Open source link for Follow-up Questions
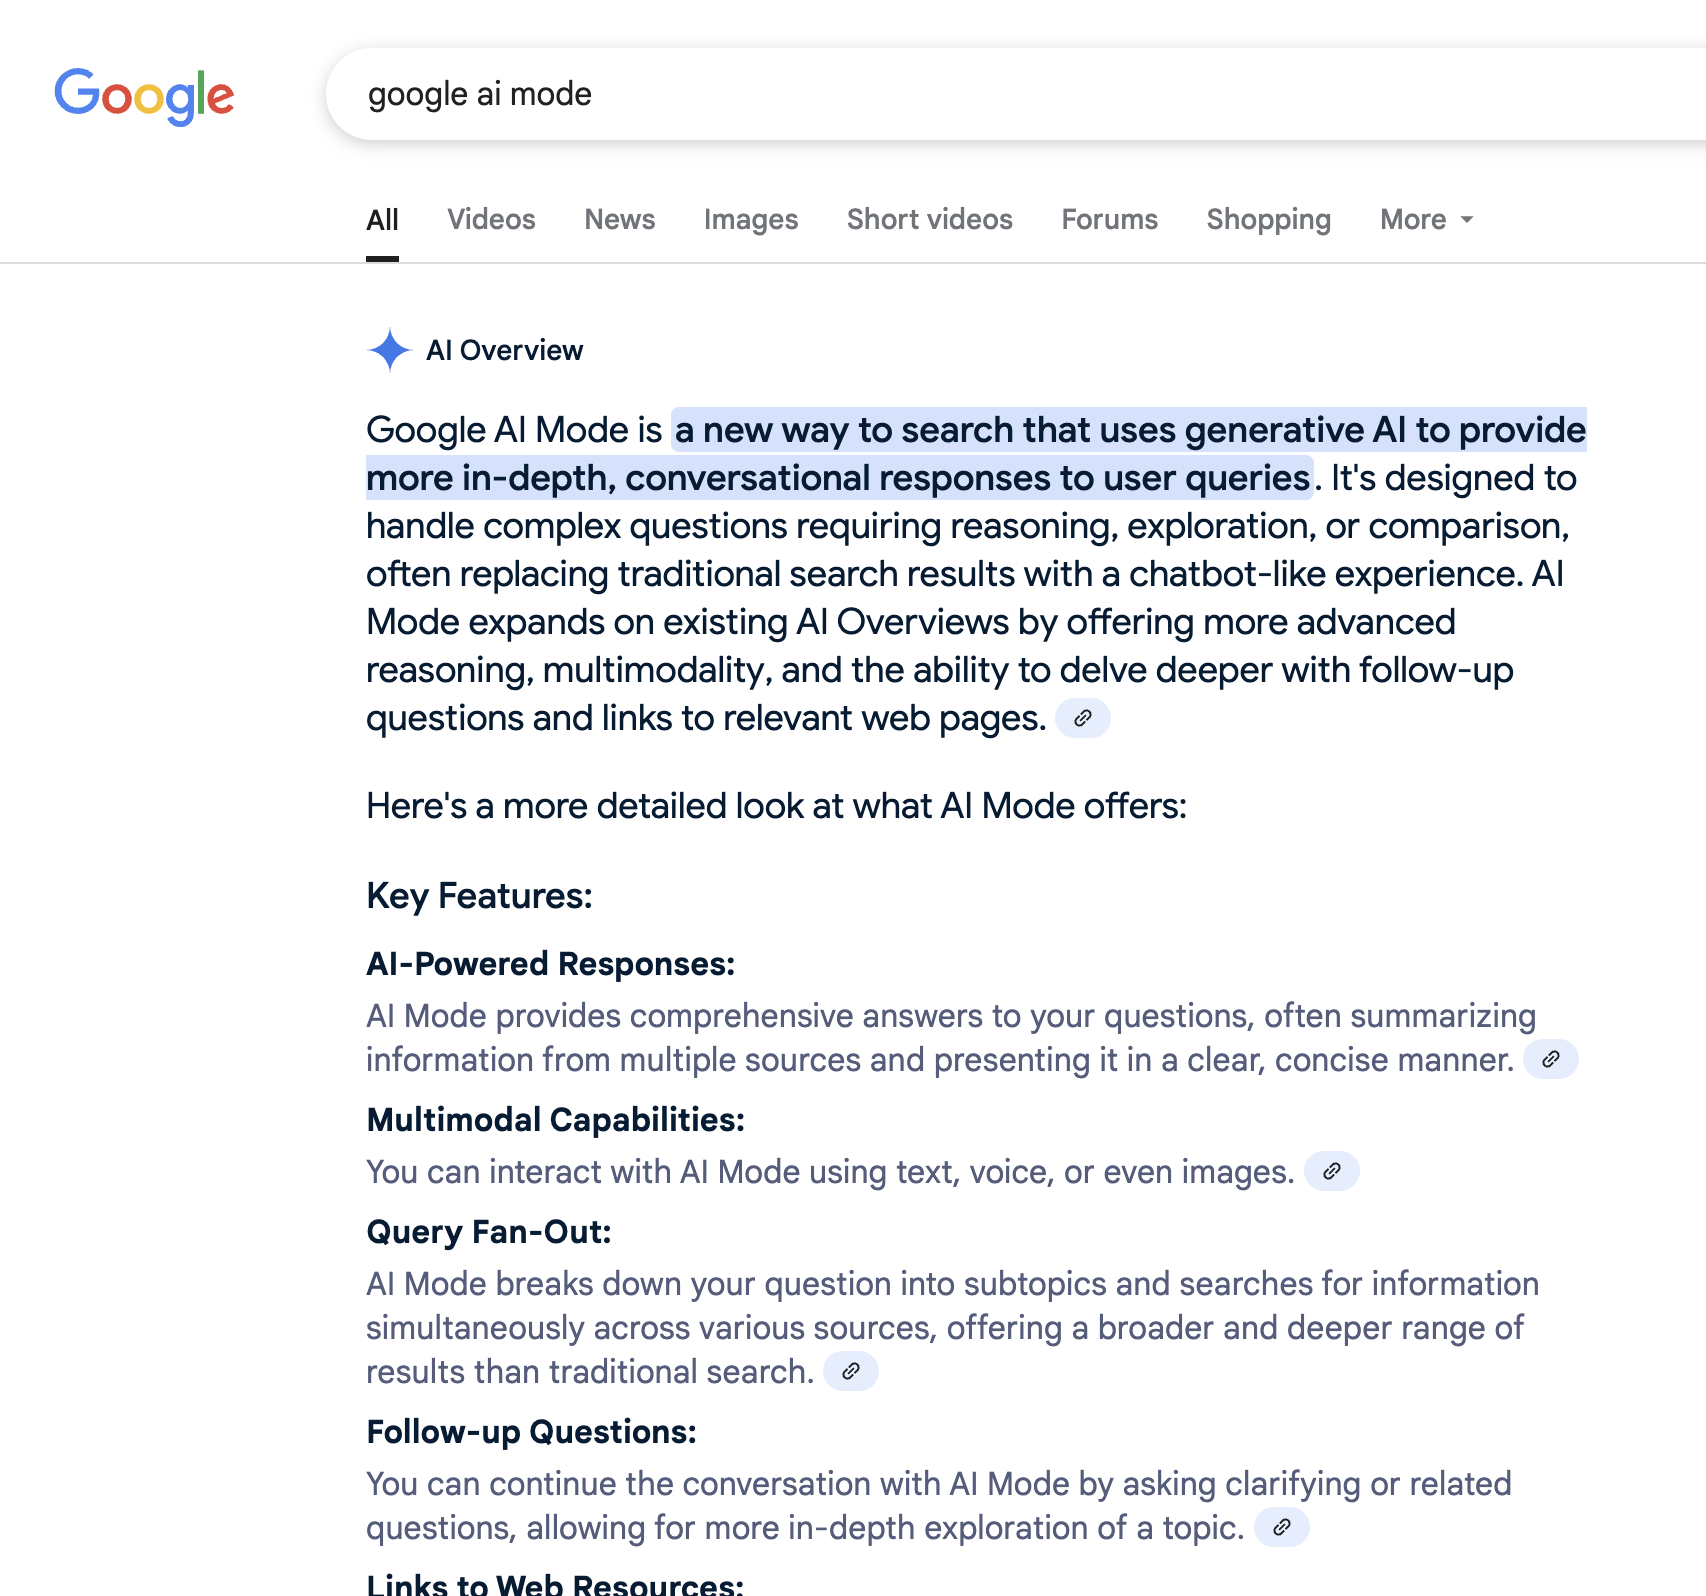Viewport: 1706px width, 1596px height. 1281,1527
